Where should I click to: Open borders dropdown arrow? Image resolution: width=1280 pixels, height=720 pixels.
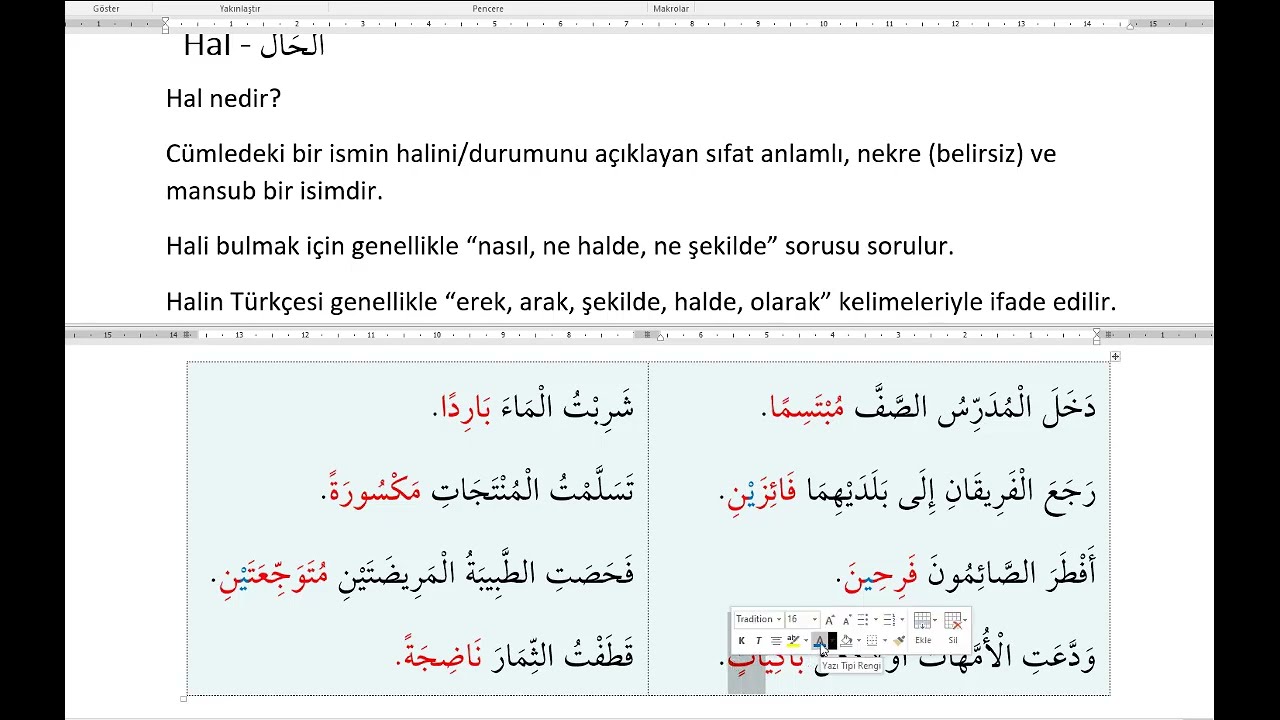(x=885, y=641)
